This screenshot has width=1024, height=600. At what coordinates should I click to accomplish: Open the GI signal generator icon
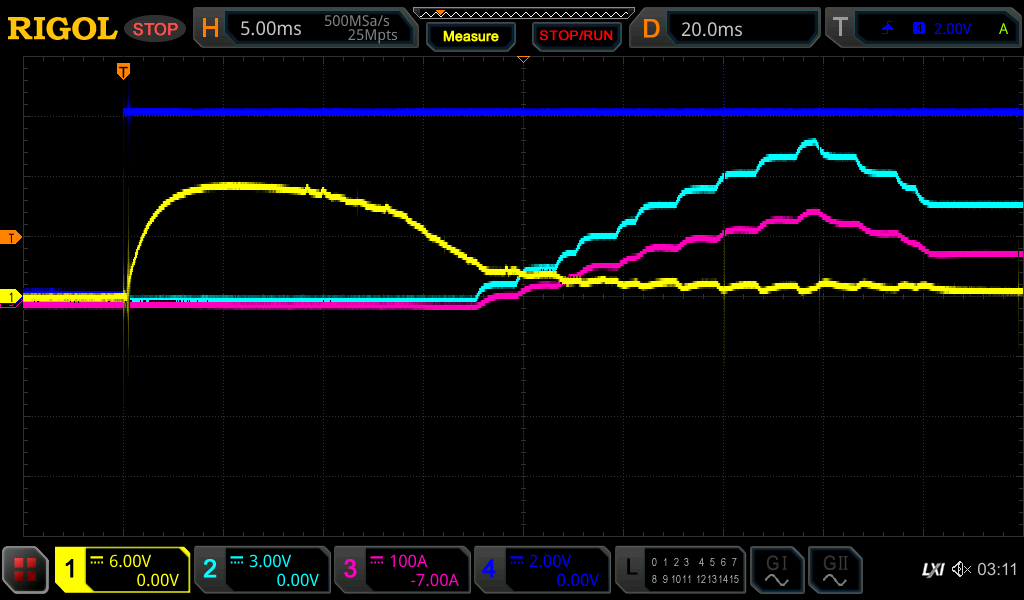(776, 570)
